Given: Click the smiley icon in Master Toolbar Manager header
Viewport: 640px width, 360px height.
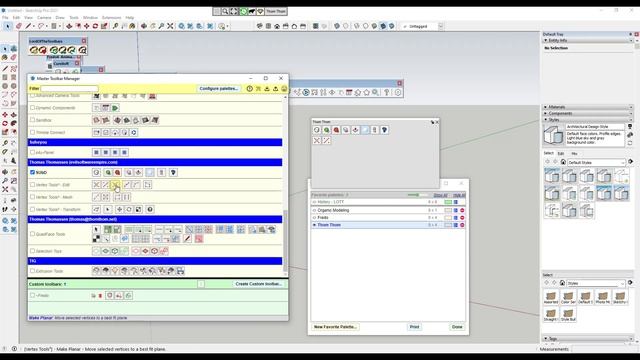Looking at the screenshot, I should point(284,89).
